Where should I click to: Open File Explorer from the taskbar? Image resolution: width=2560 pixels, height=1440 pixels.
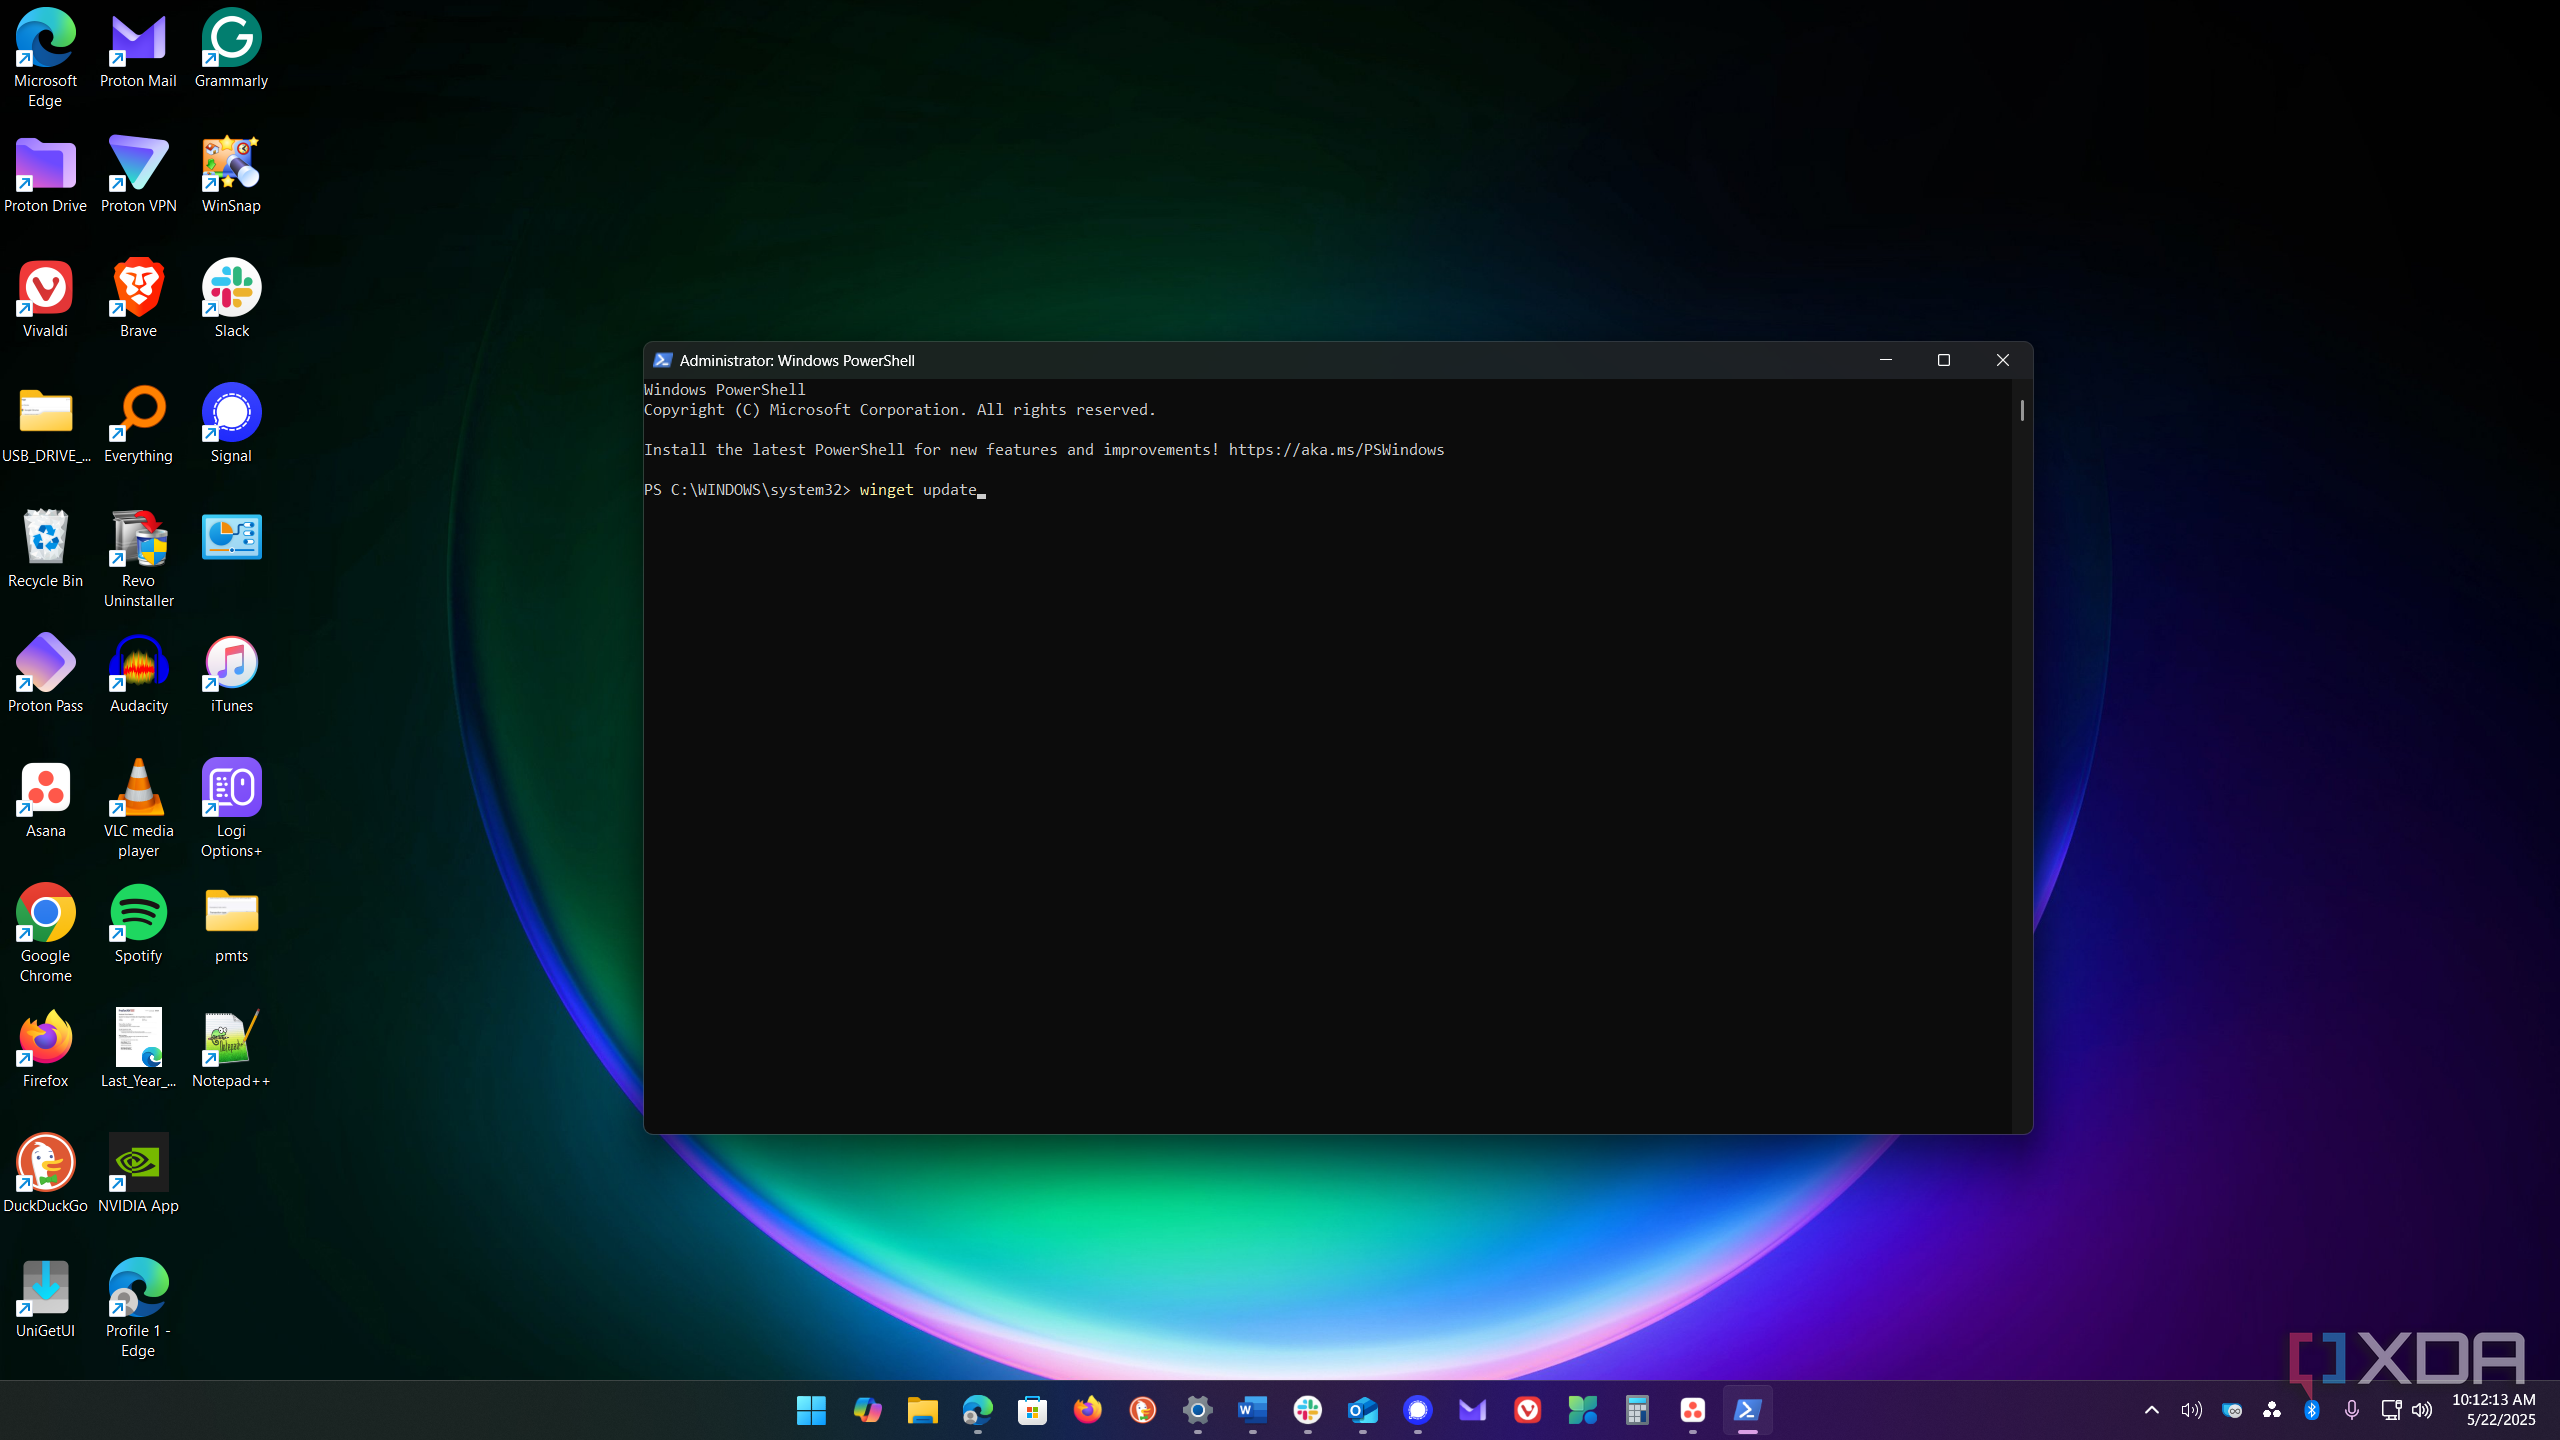tap(922, 1410)
